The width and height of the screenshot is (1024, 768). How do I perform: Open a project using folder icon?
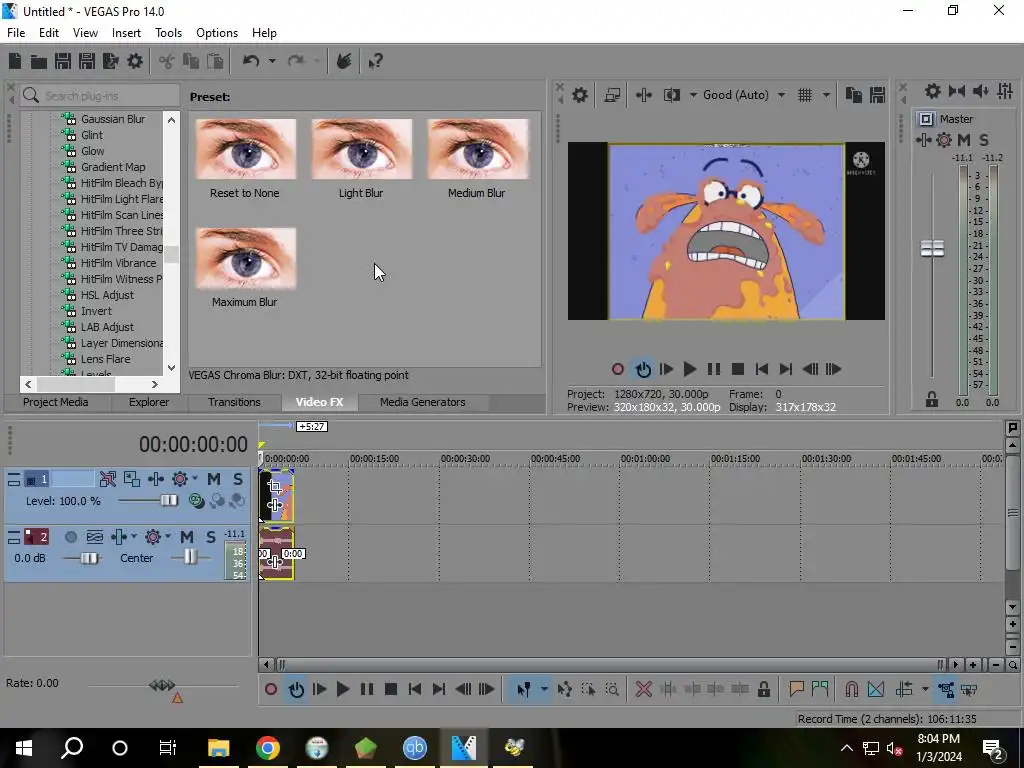click(x=39, y=61)
